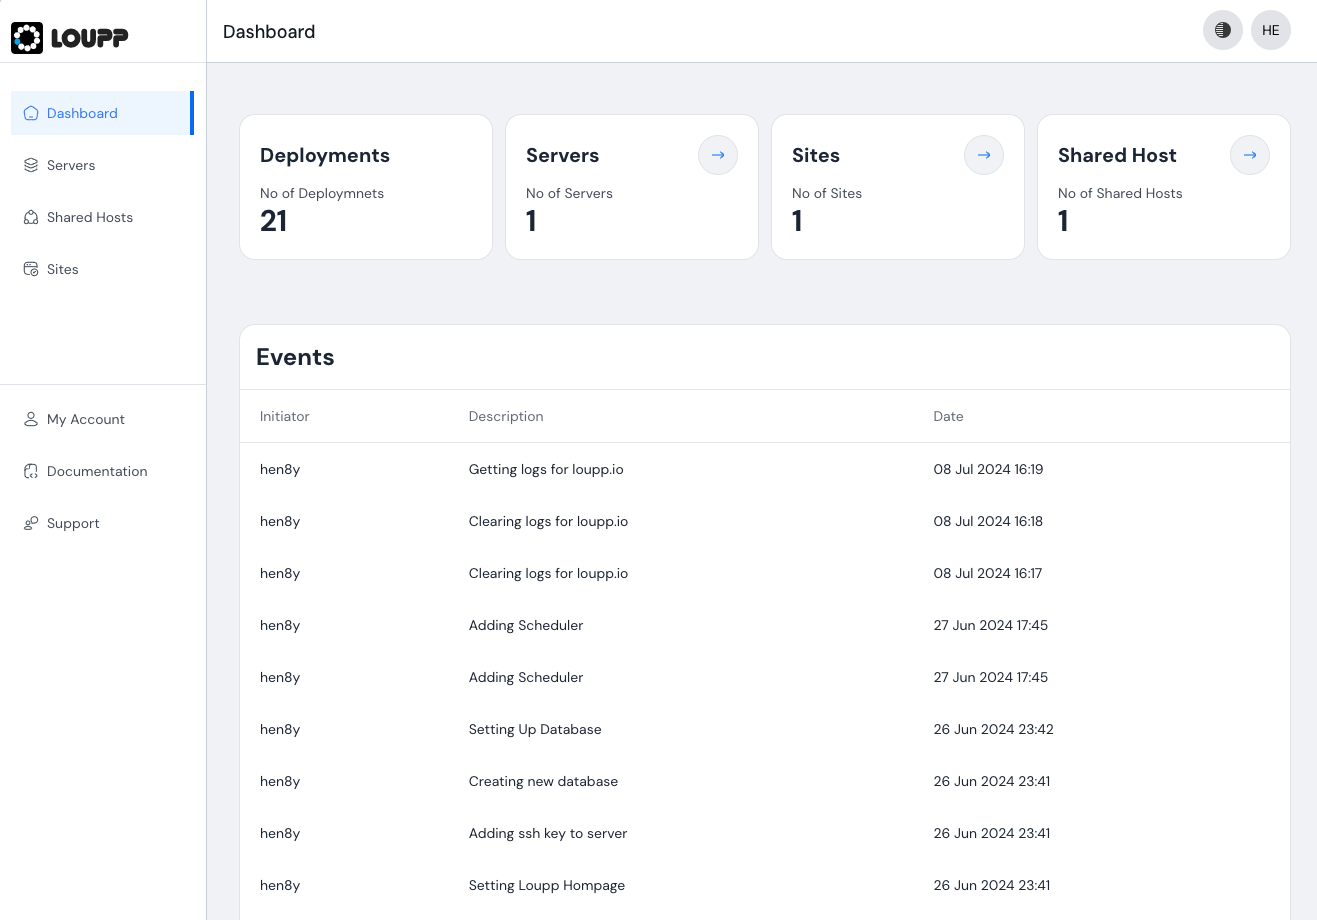Viewport: 1317px width, 920px height.
Task: Click the Support icon in sidebar
Action: tap(31, 523)
